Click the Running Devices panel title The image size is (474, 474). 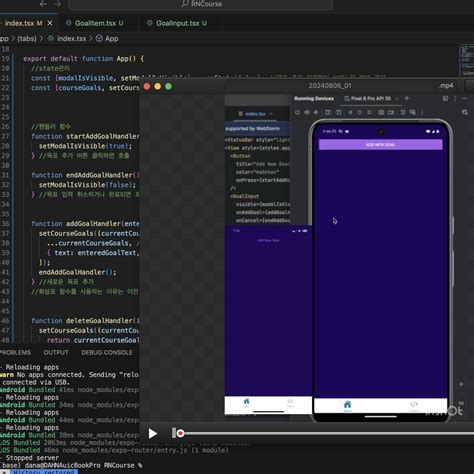click(314, 98)
